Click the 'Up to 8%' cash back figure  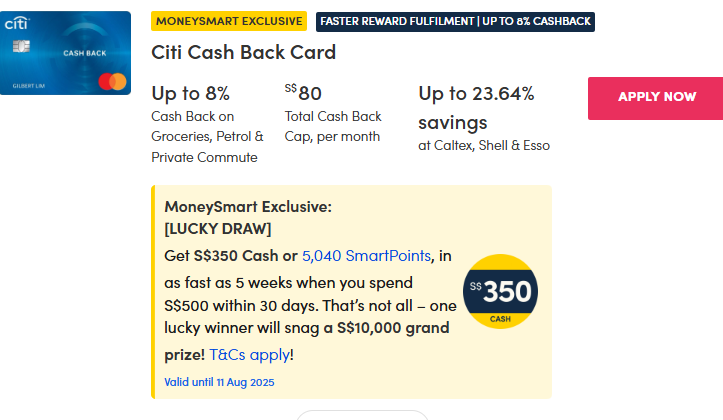[191, 94]
